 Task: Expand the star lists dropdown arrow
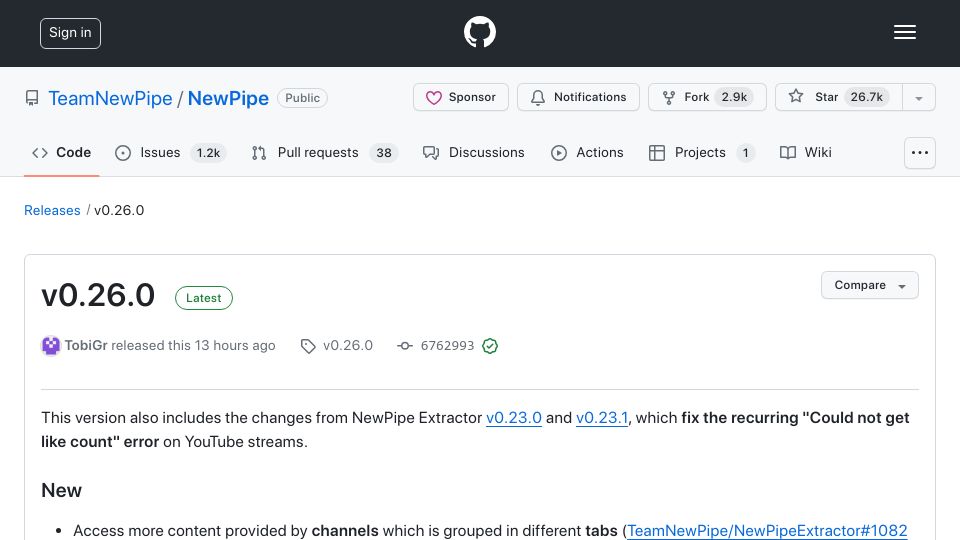(919, 98)
